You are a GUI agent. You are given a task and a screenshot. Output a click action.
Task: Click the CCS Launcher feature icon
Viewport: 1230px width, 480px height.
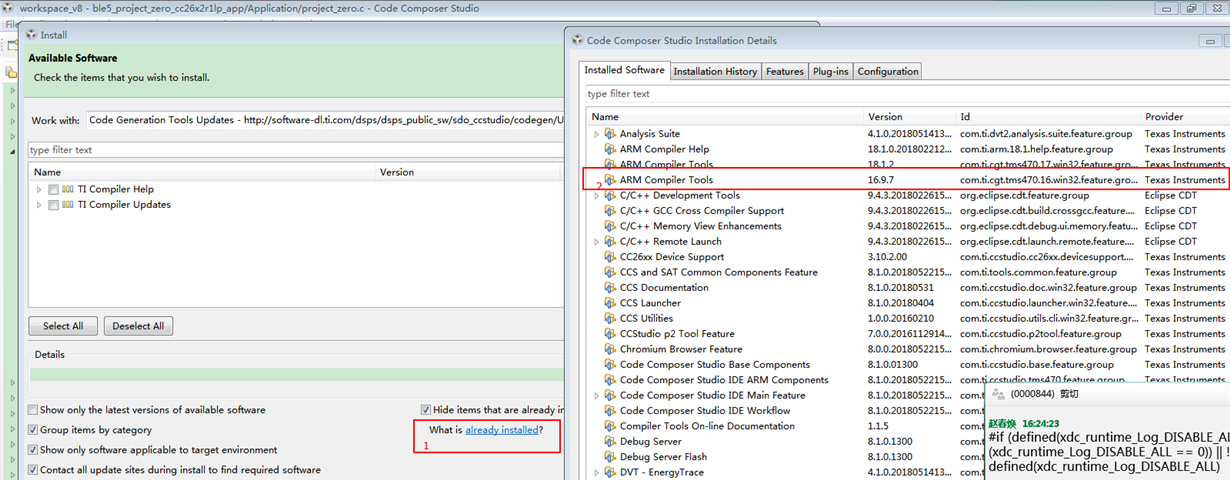point(610,303)
